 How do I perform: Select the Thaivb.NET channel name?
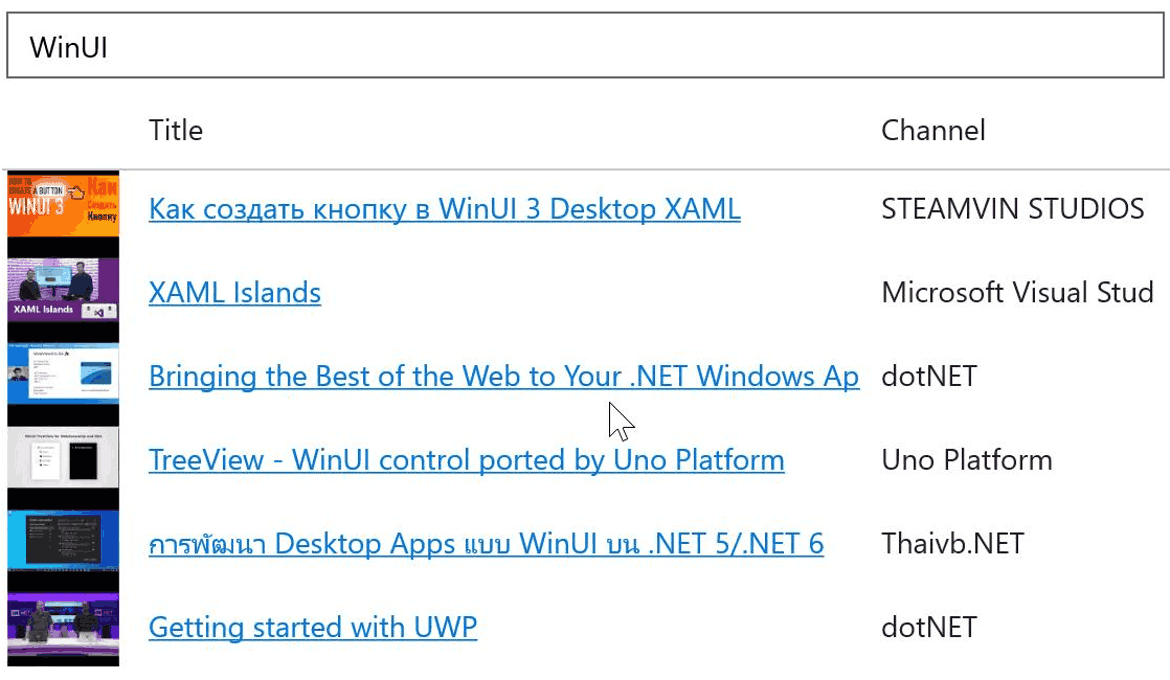(x=952, y=543)
